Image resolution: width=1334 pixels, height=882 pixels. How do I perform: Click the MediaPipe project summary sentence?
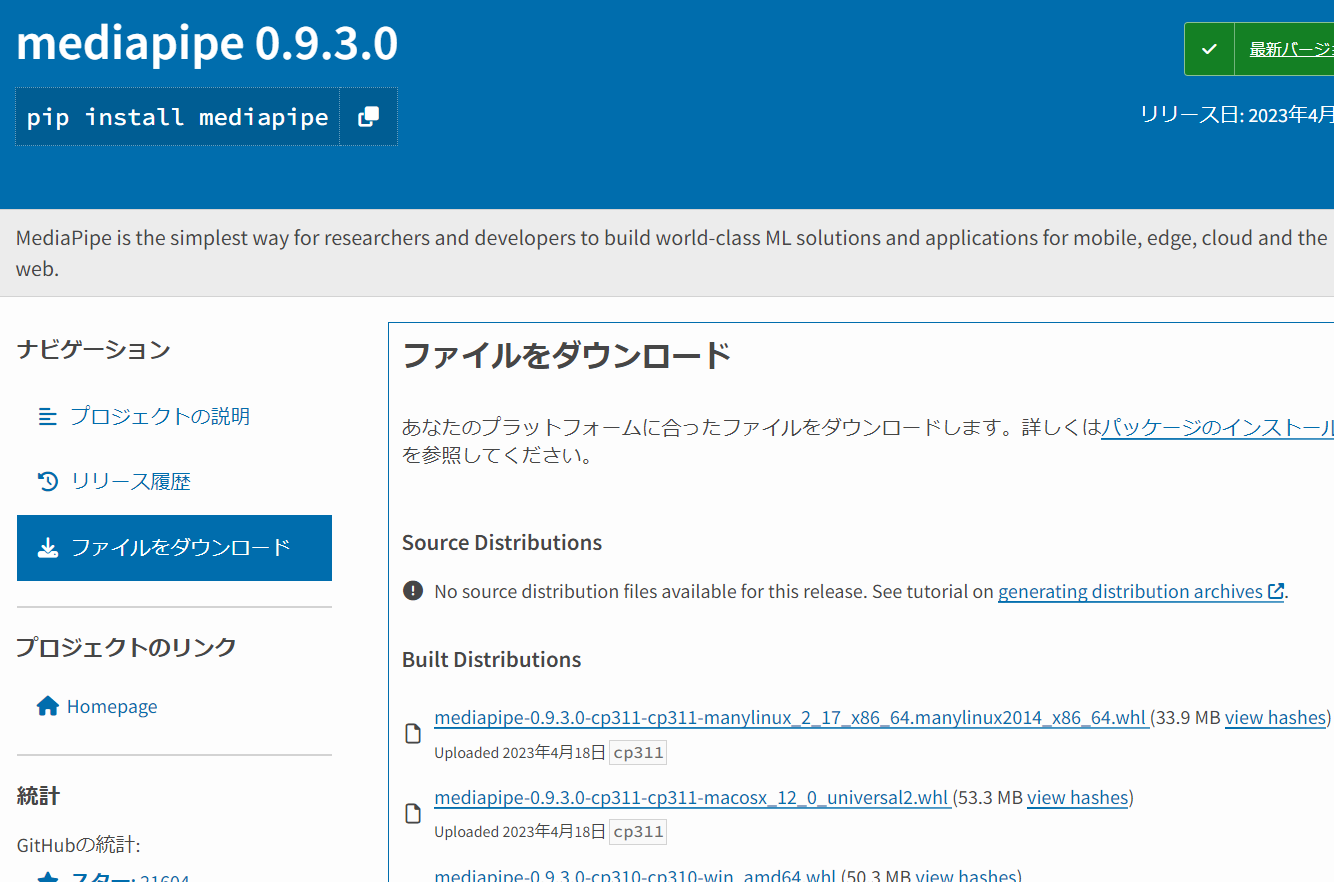point(671,253)
